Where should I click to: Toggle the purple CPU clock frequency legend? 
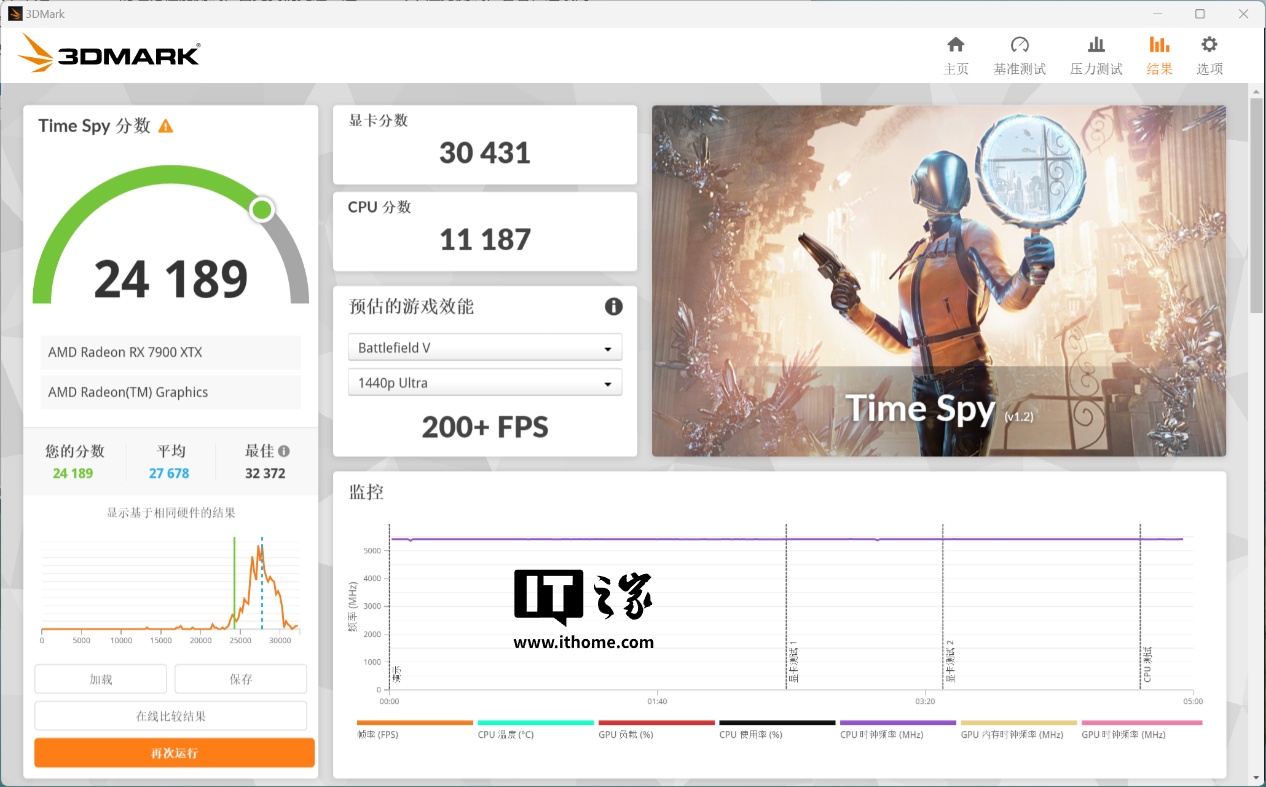897,723
